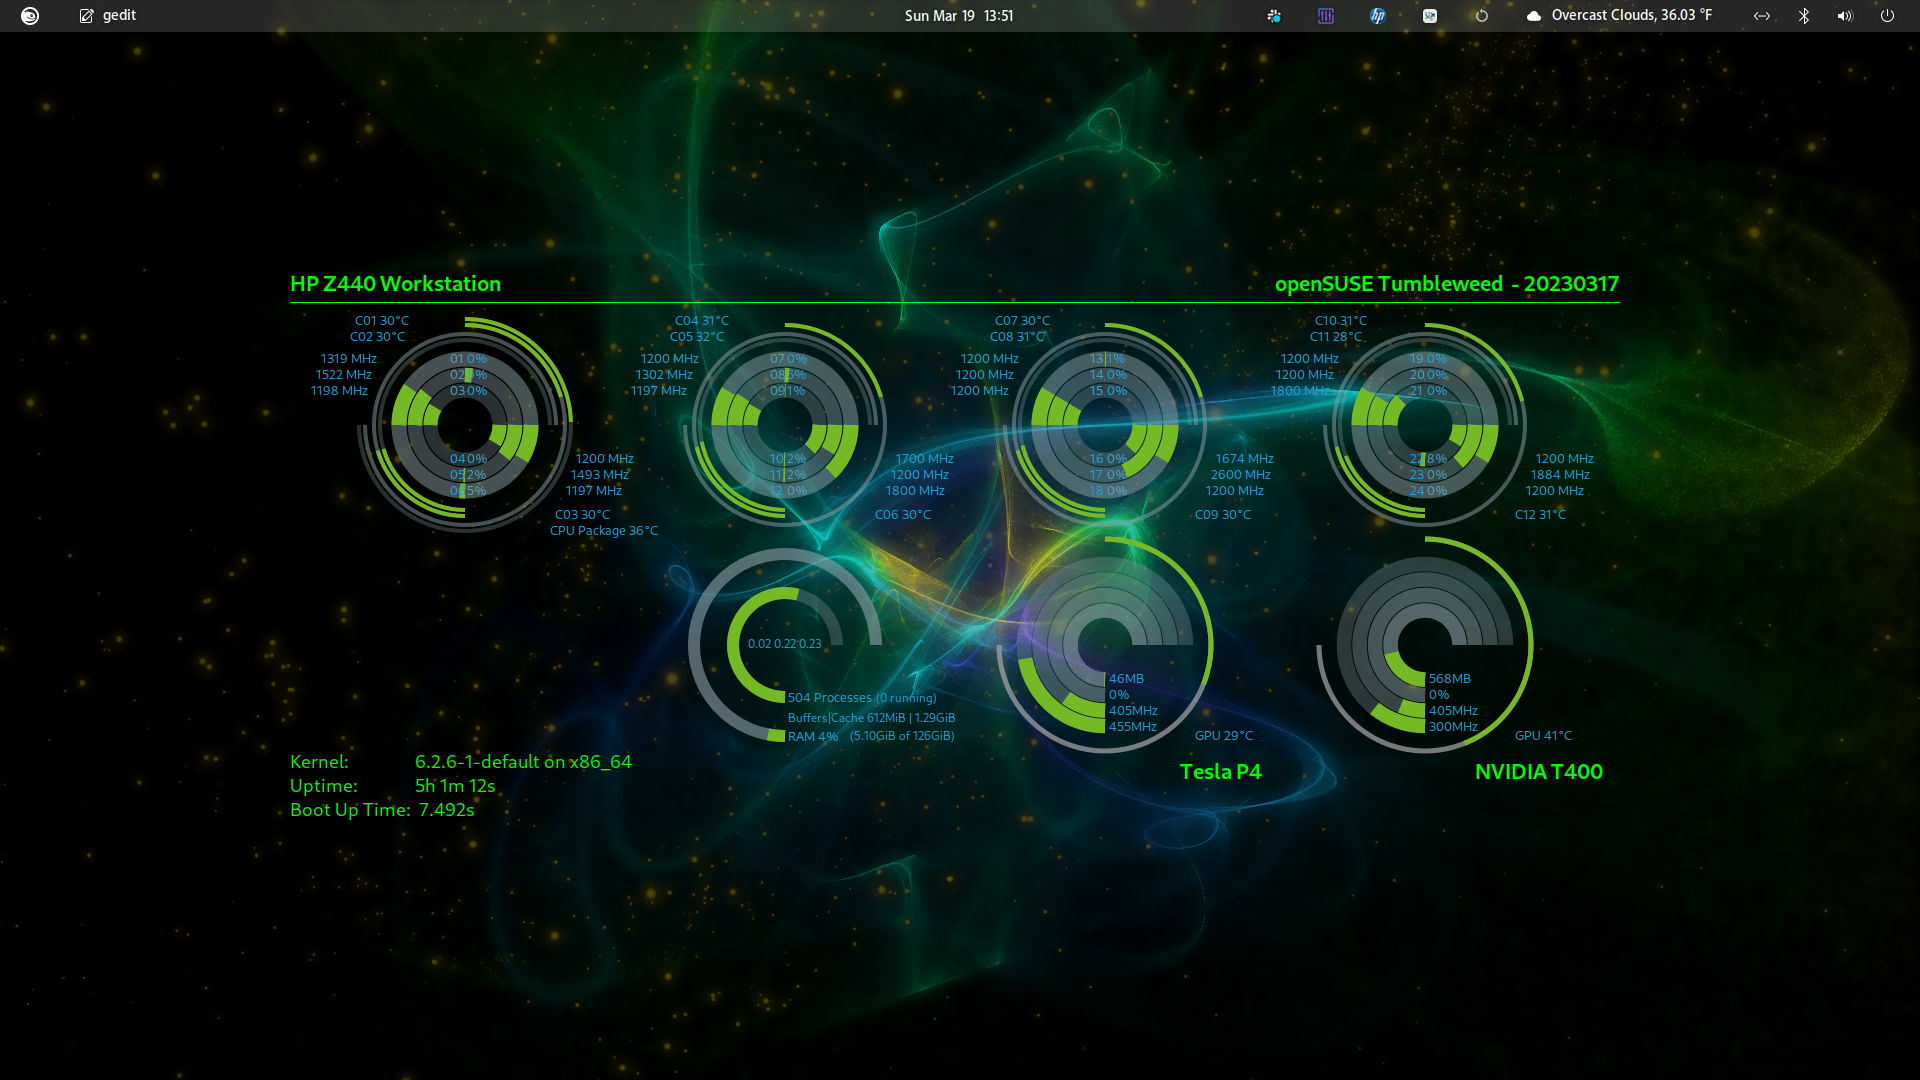Viewport: 1920px width, 1080px height.
Task: Click the '455MHz' Tesla clock value
Action: (1133, 727)
